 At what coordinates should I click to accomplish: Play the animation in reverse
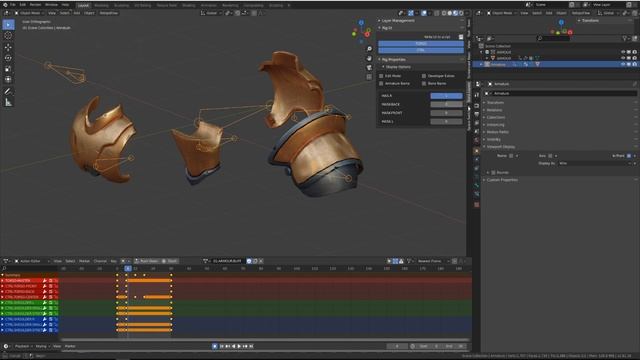[x=233, y=346]
